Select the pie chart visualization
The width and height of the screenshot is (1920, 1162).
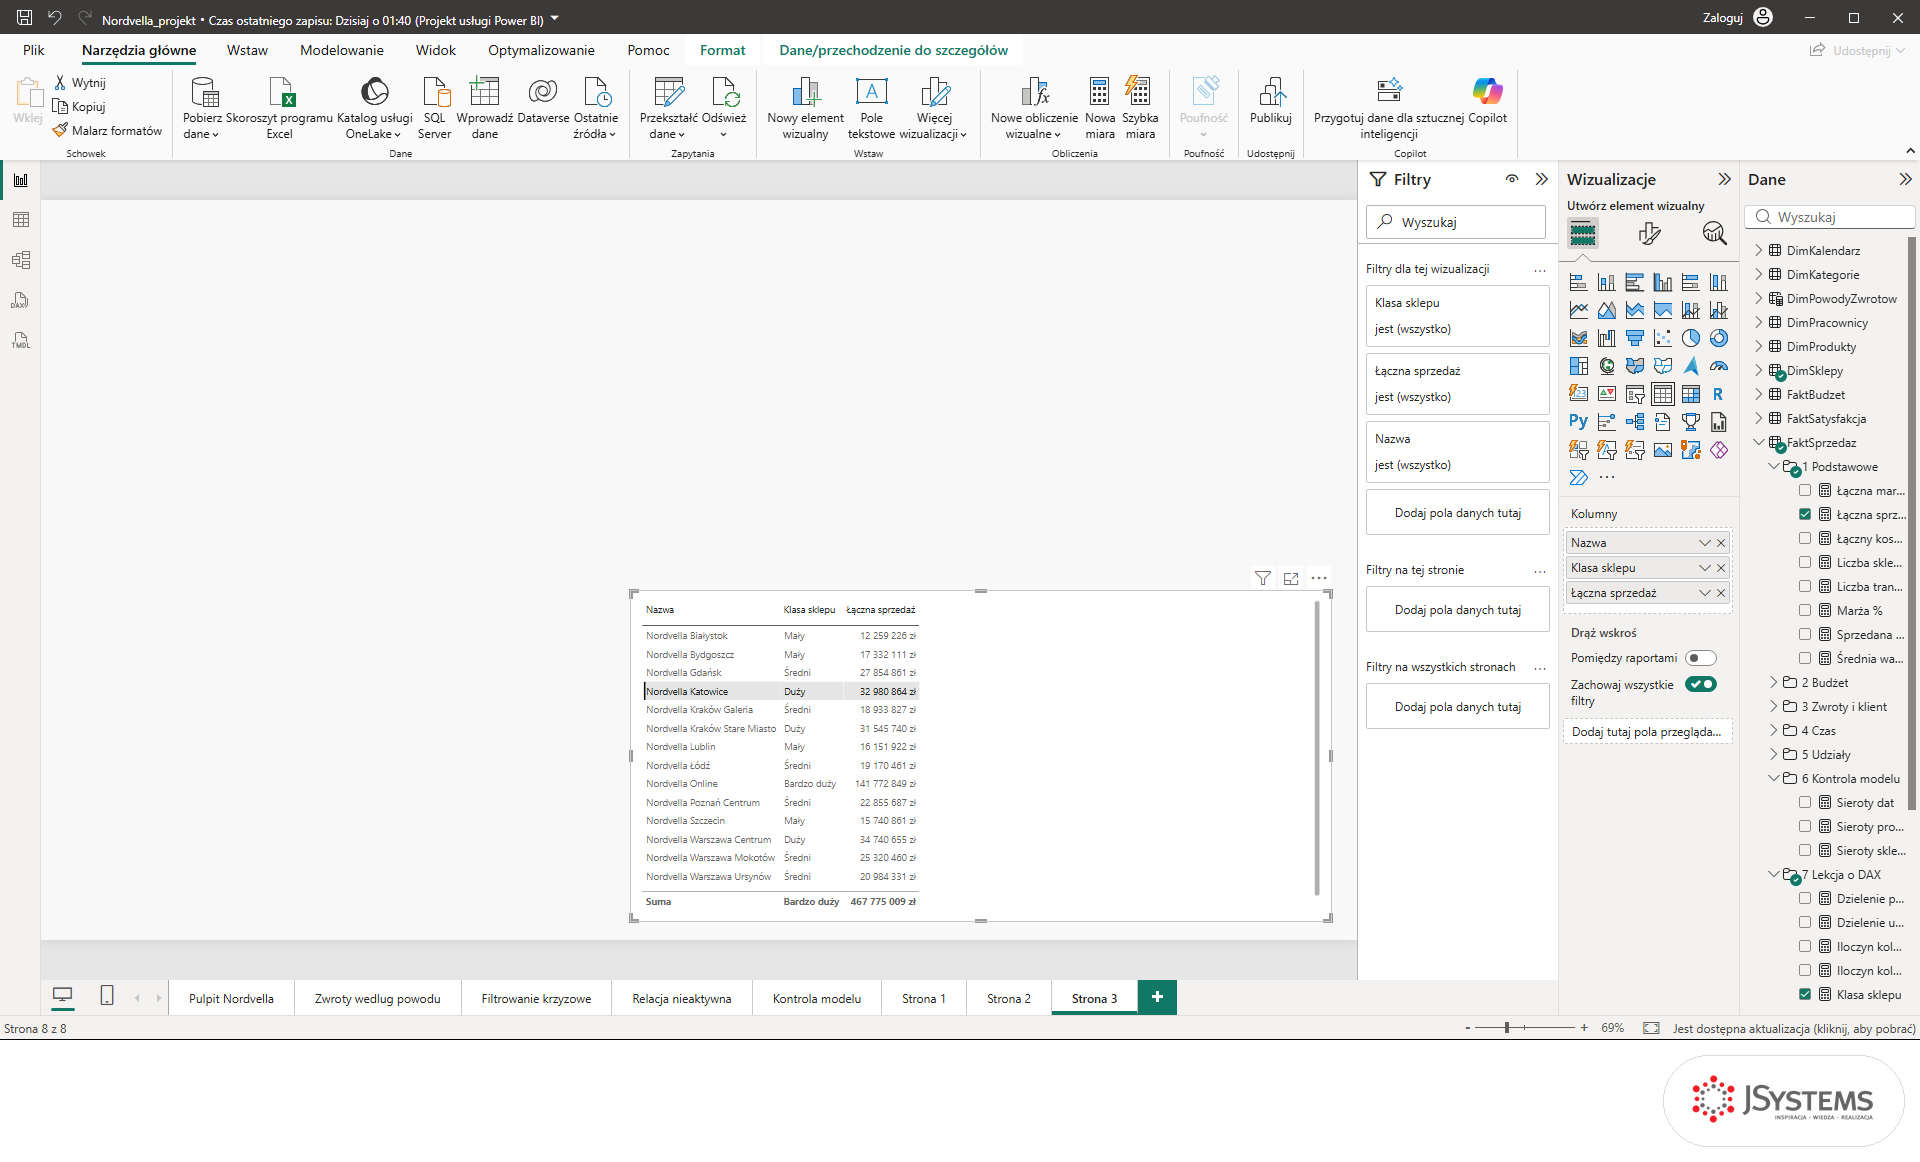1690,338
